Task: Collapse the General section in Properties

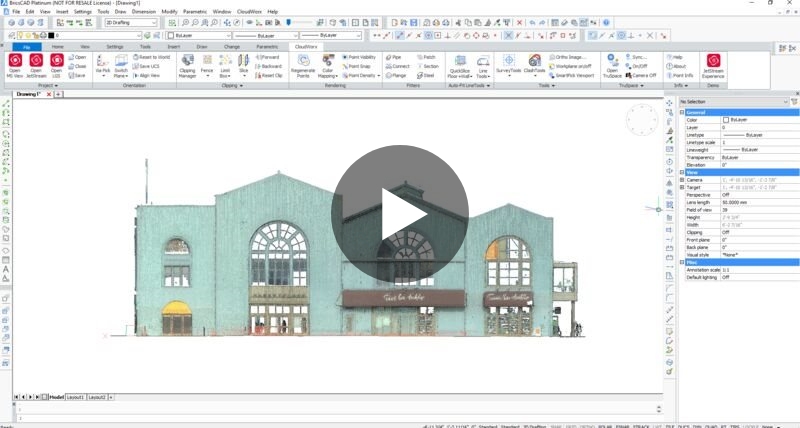Action: pos(683,112)
